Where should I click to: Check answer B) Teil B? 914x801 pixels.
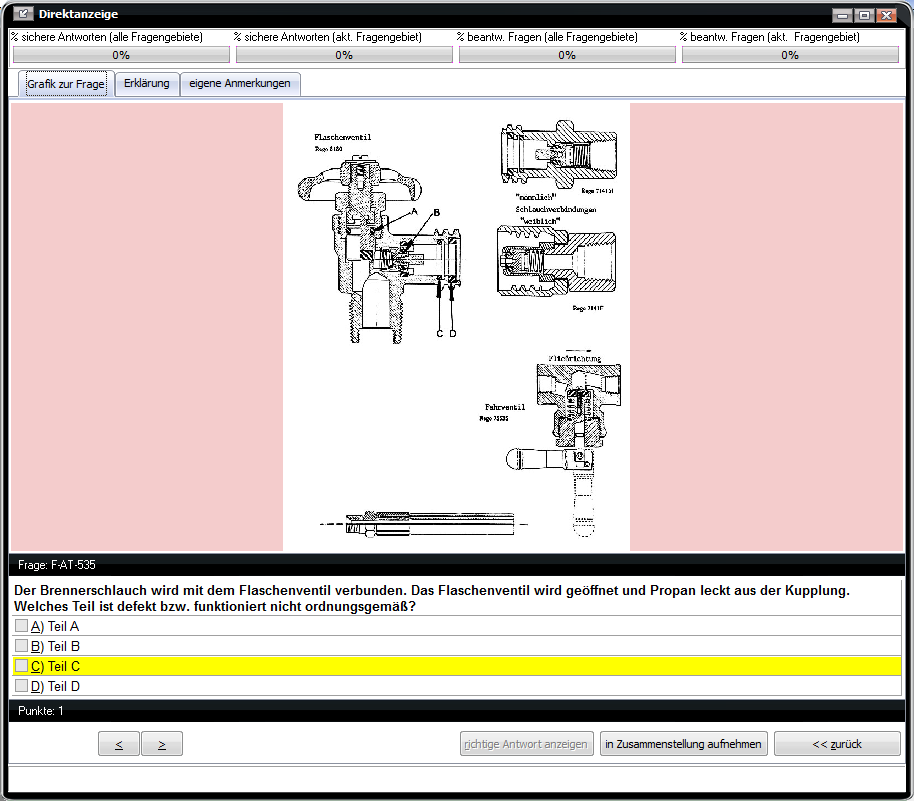coord(22,645)
